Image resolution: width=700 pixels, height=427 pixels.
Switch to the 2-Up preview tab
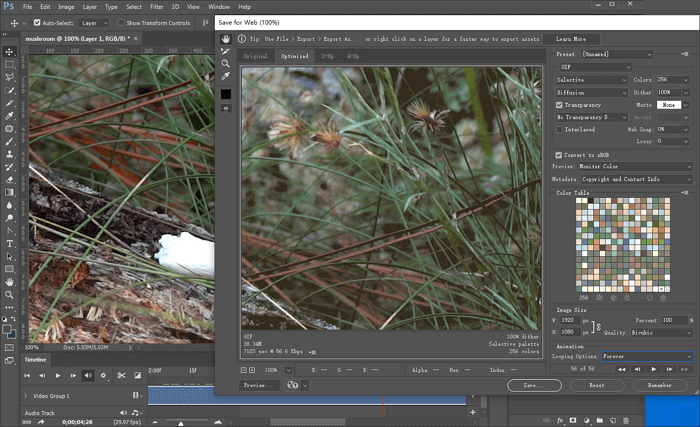click(327, 57)
